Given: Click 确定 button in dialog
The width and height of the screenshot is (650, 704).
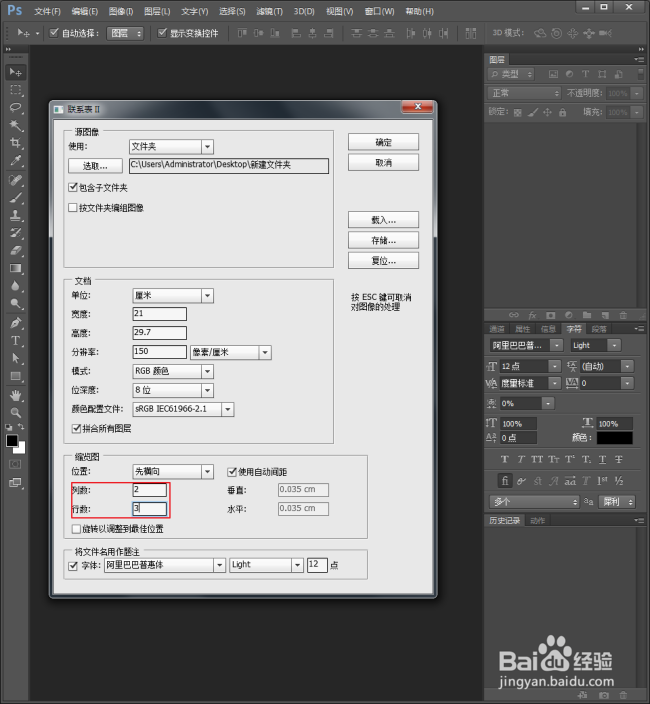Looking at the screenshot, I should [383, 142].
